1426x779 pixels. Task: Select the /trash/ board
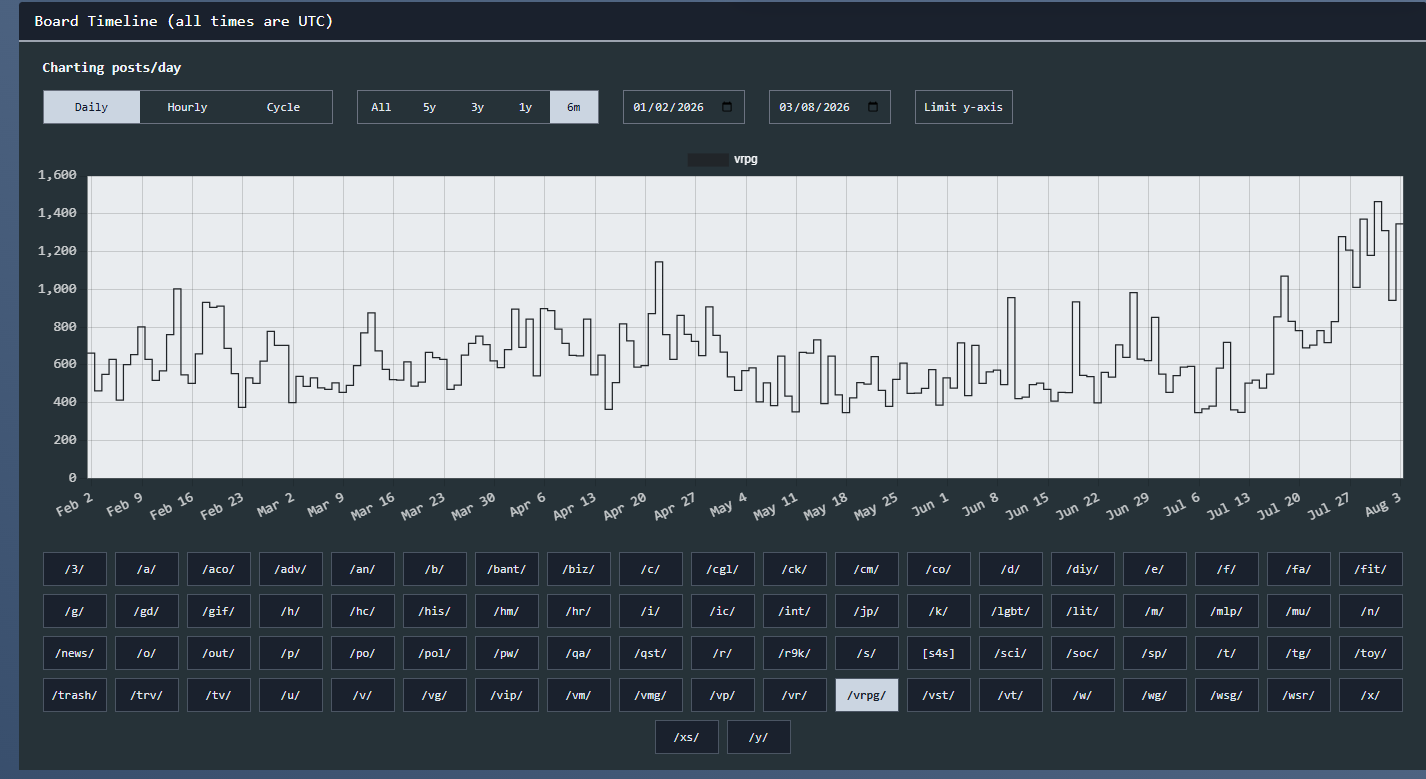(75, 695)
